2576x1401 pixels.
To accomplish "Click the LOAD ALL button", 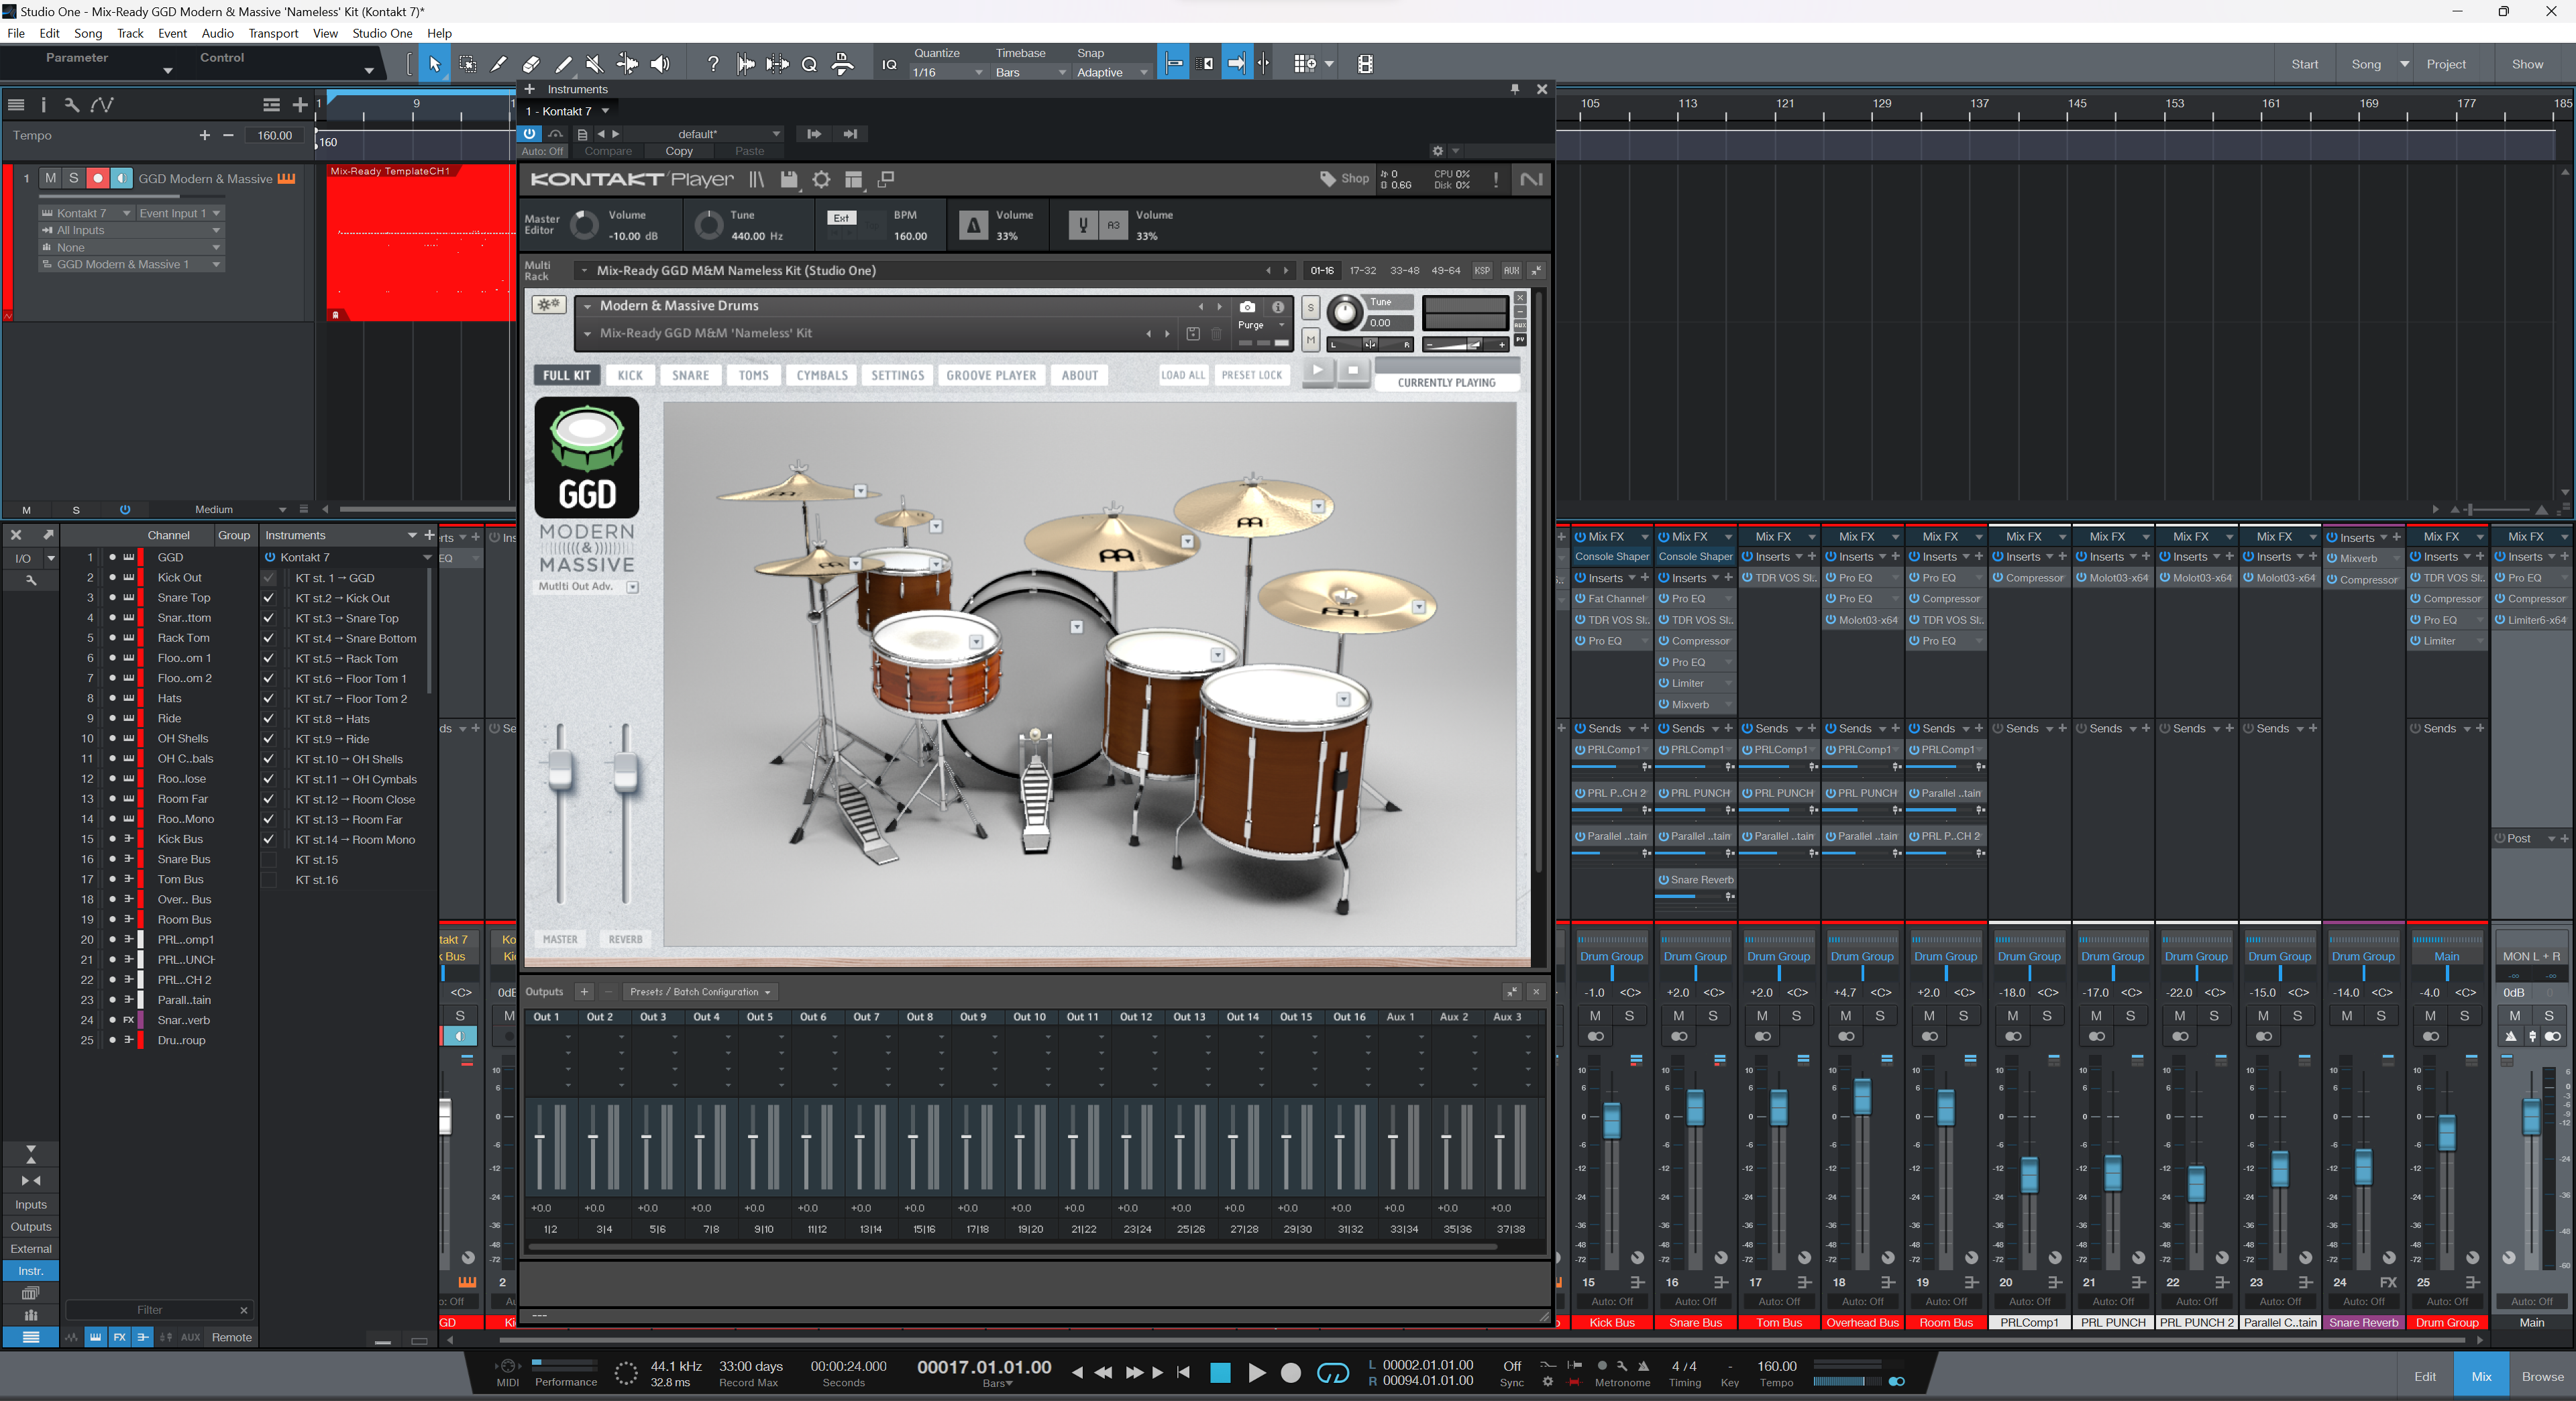I will tap(1183, 375).
